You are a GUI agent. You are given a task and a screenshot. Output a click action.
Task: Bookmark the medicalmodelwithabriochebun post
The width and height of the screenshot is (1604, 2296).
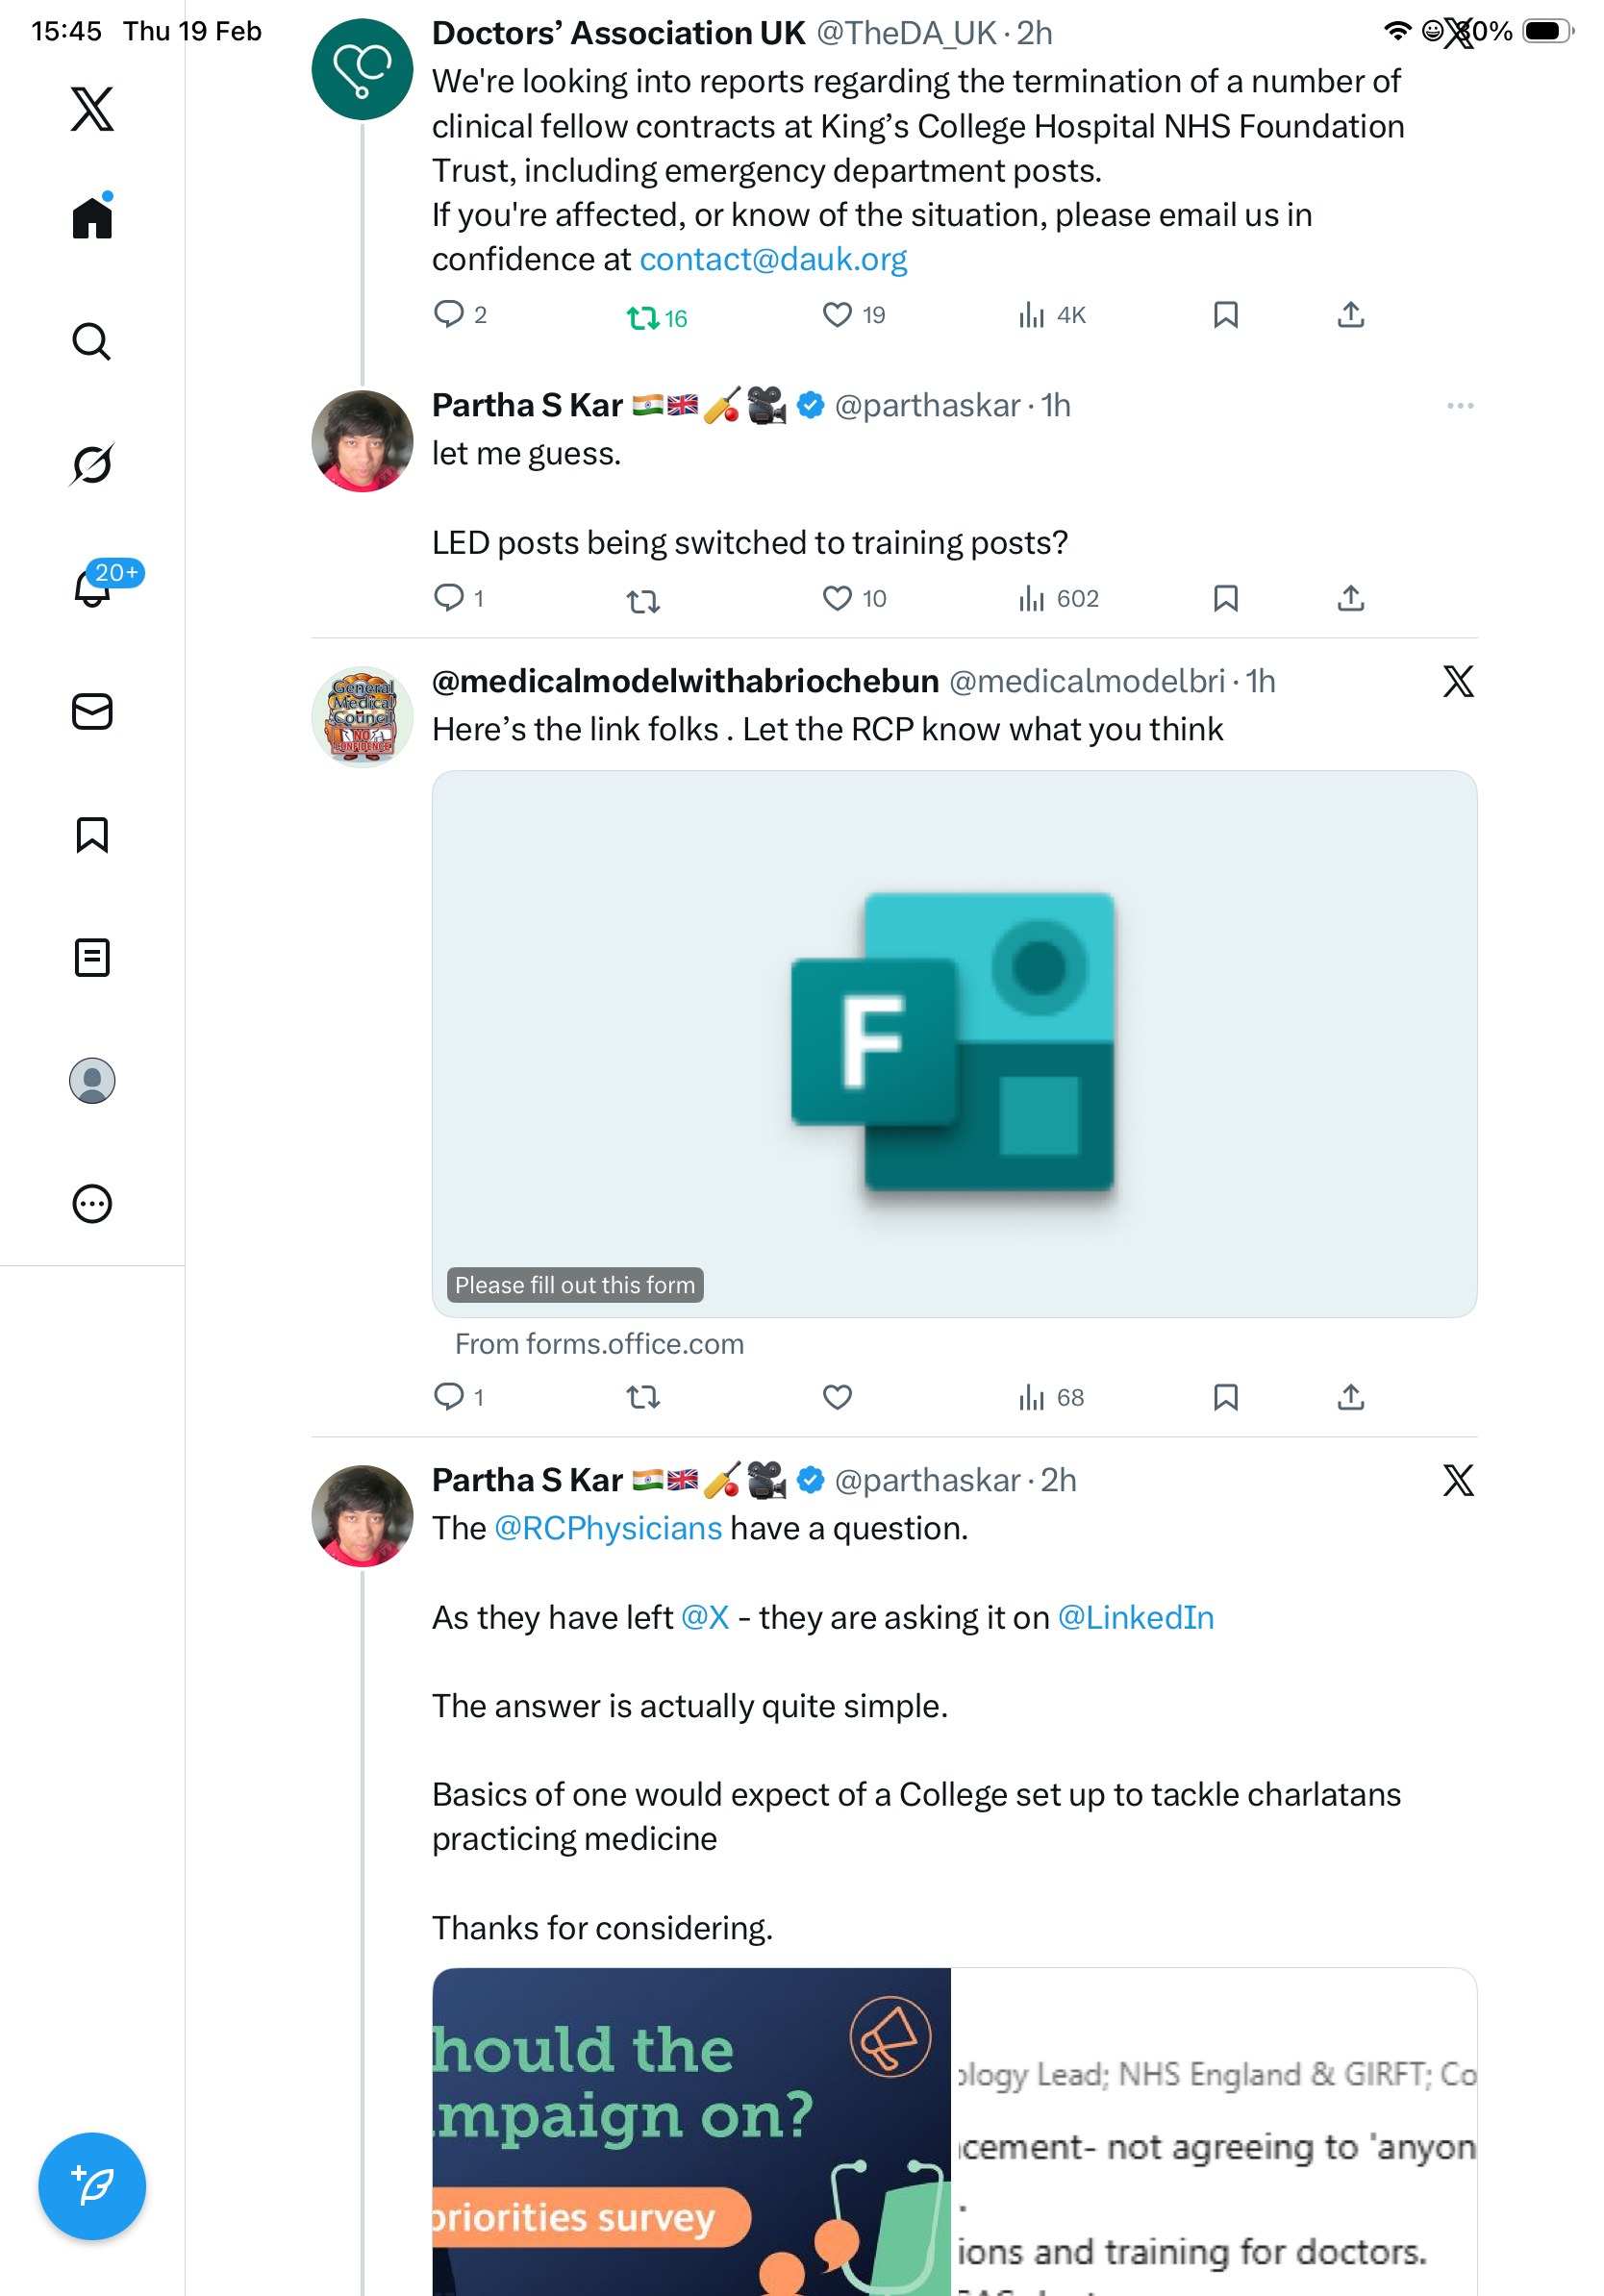(x=1225, y=1397)
